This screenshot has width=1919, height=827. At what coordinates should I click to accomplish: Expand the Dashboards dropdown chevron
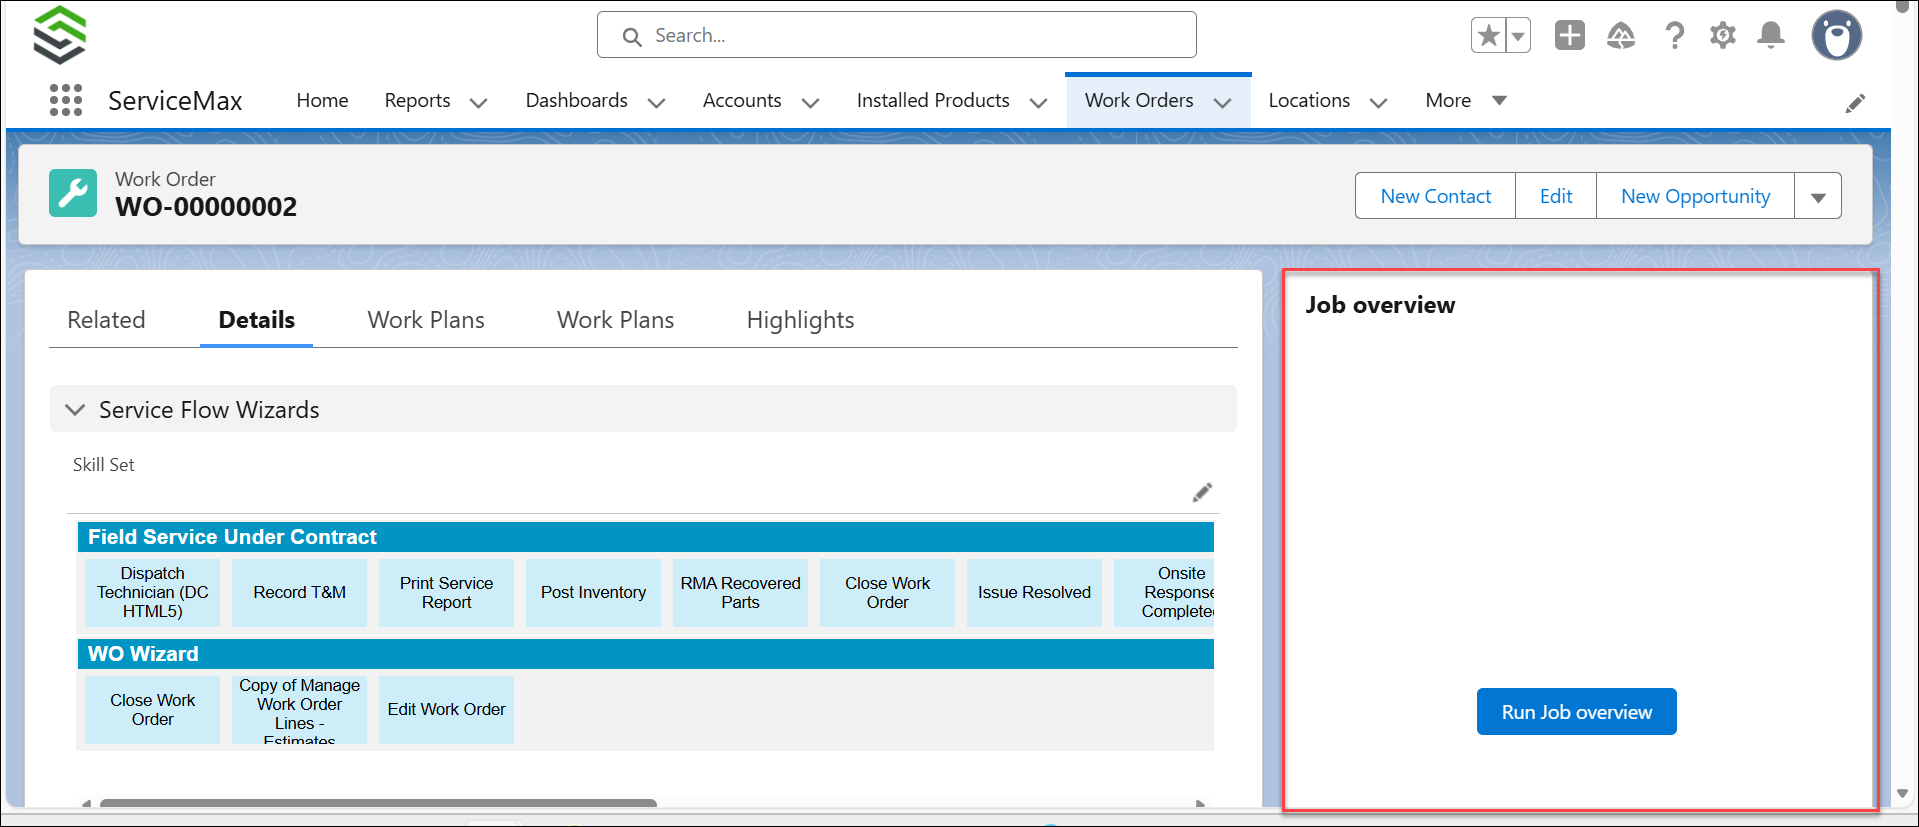(657, 102)
